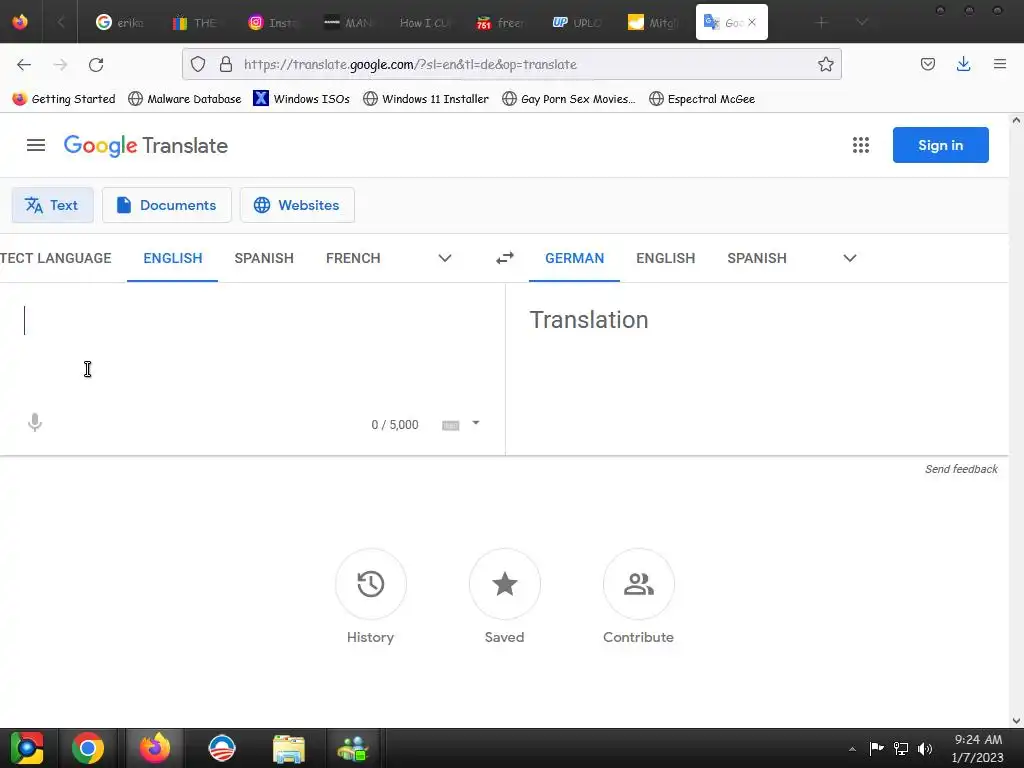Select English as source language
Screen dimensions: 1024x768
coord(172,258)
